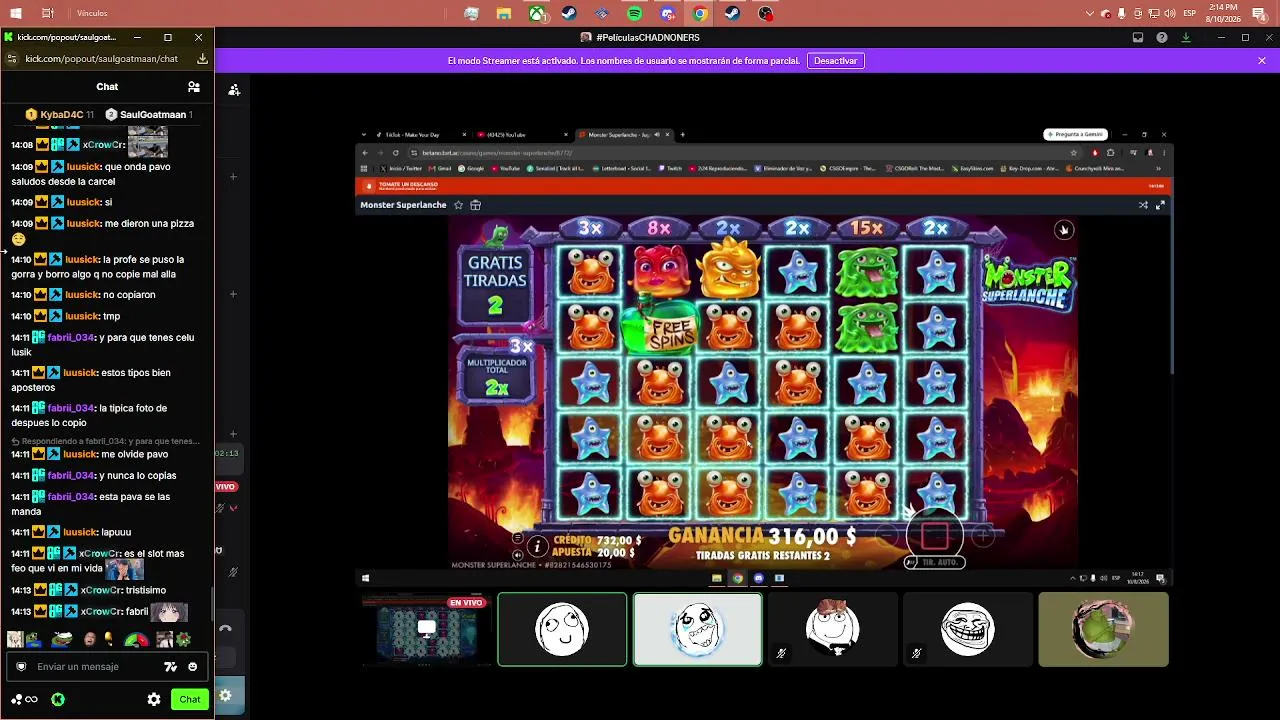The height and width of the screenshot is (720, 1280).
Task: Click the KybaD4C top gifter name
Action: click(62, 115)
